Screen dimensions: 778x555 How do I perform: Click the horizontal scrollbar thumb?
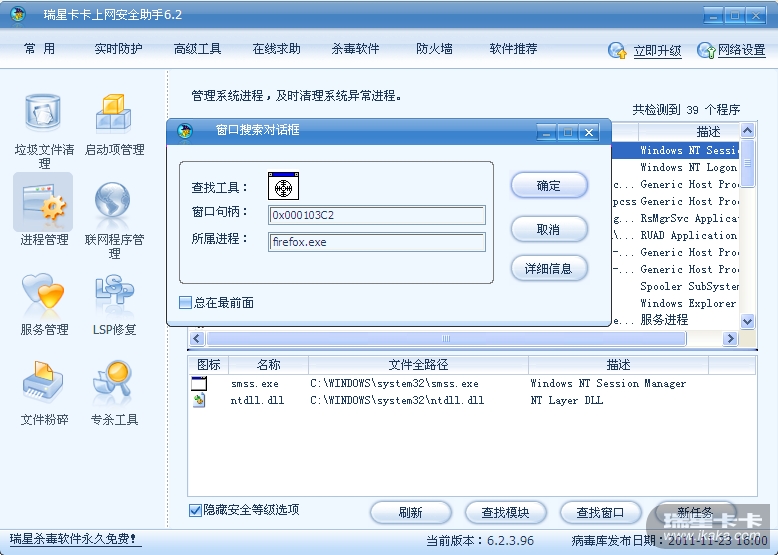tap(446, 338)
